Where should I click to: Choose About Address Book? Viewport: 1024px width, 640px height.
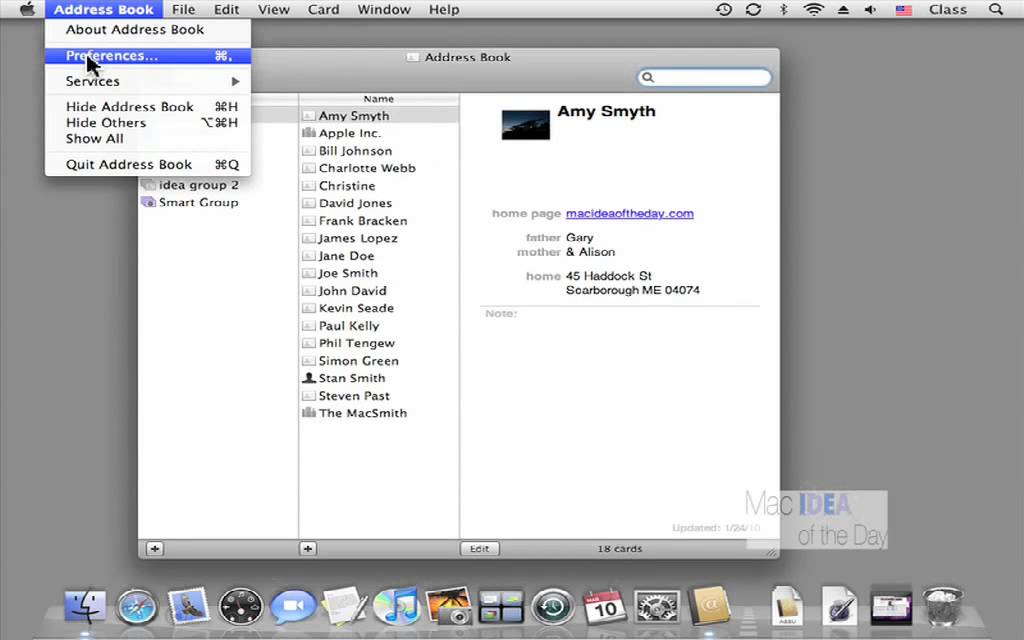tap(148, 29)
